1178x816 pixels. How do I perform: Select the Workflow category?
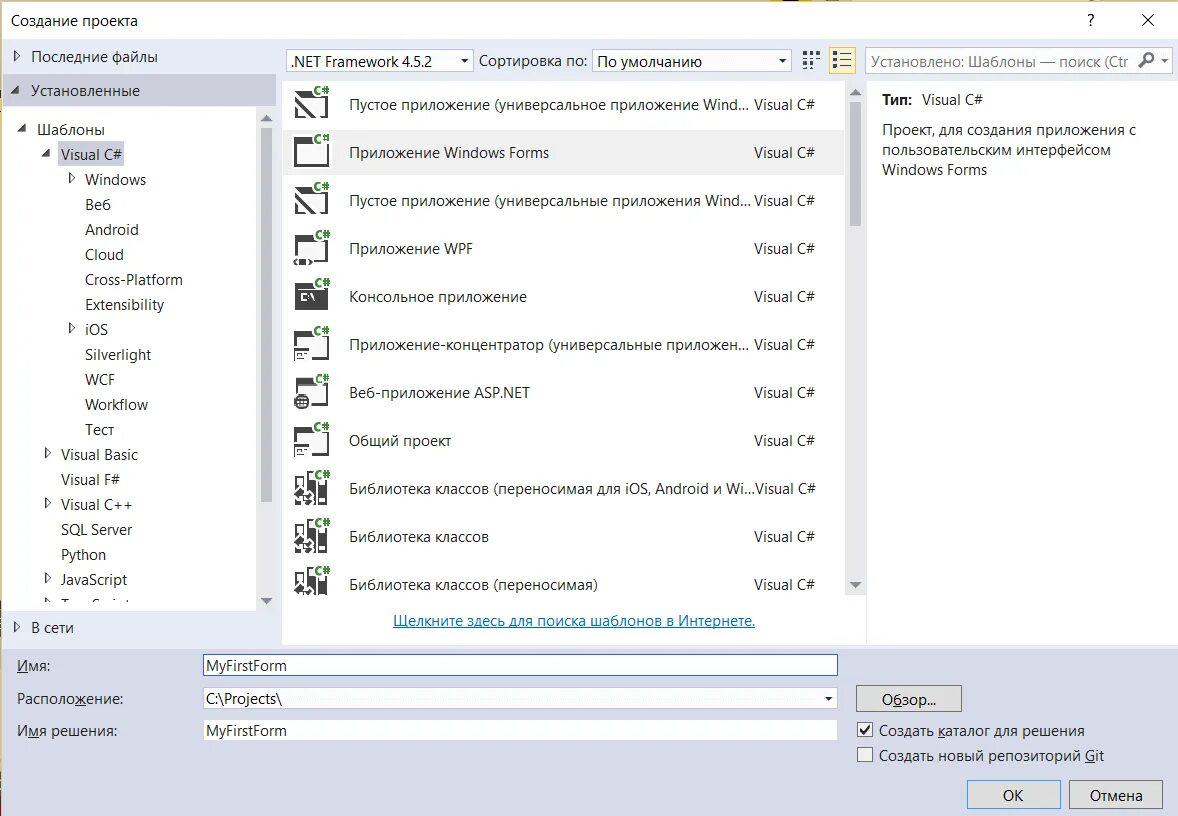click(116, 404)
